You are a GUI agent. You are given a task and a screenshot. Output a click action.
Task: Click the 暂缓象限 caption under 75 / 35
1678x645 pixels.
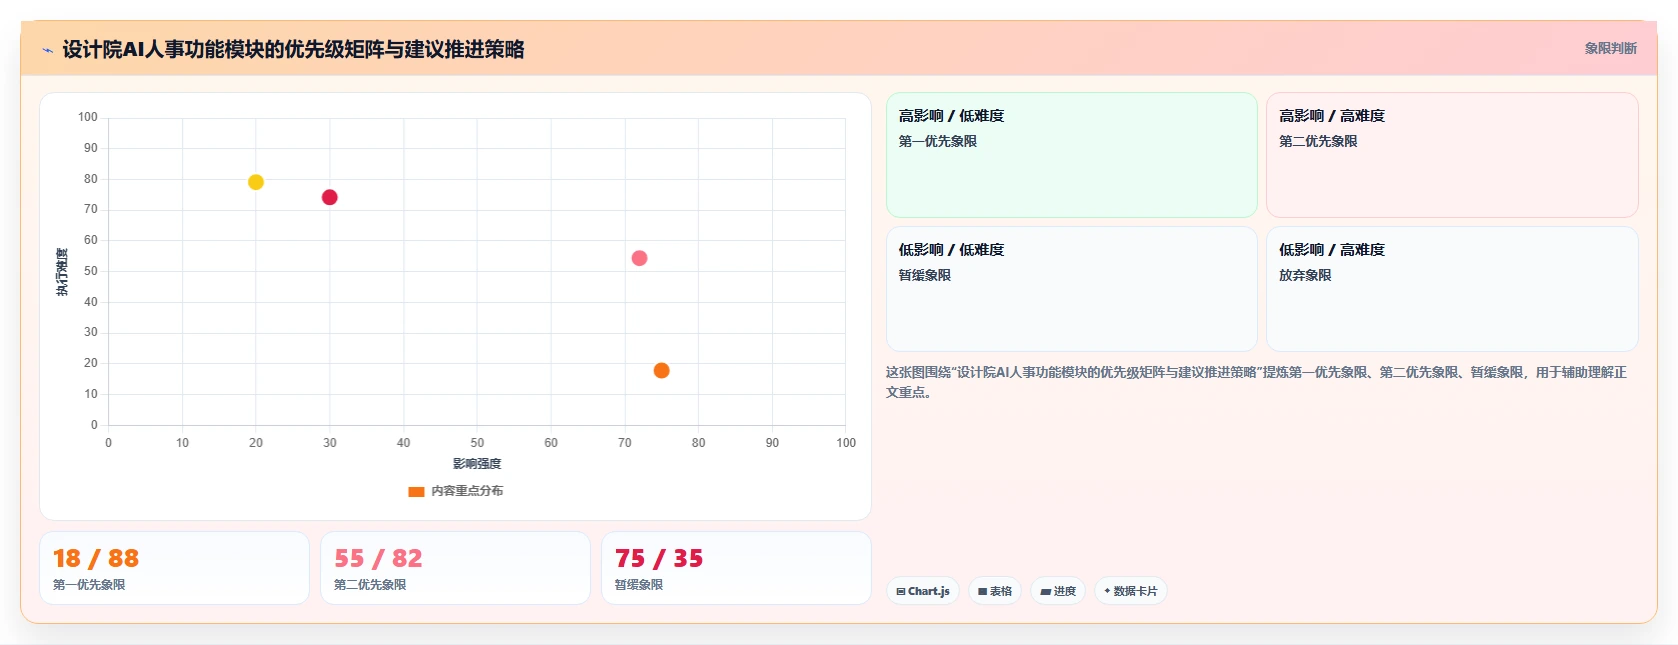[x=639, y=585]
